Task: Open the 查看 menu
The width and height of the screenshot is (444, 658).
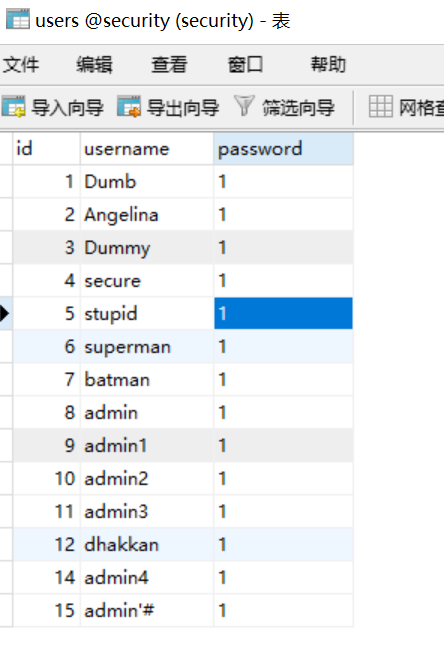Action: pos(169,65)
